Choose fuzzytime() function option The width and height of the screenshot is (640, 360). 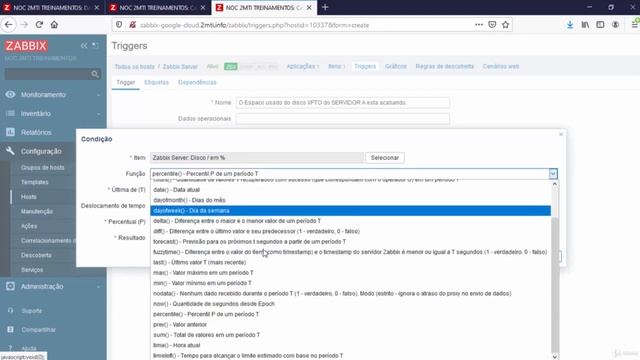pos(351,252)
